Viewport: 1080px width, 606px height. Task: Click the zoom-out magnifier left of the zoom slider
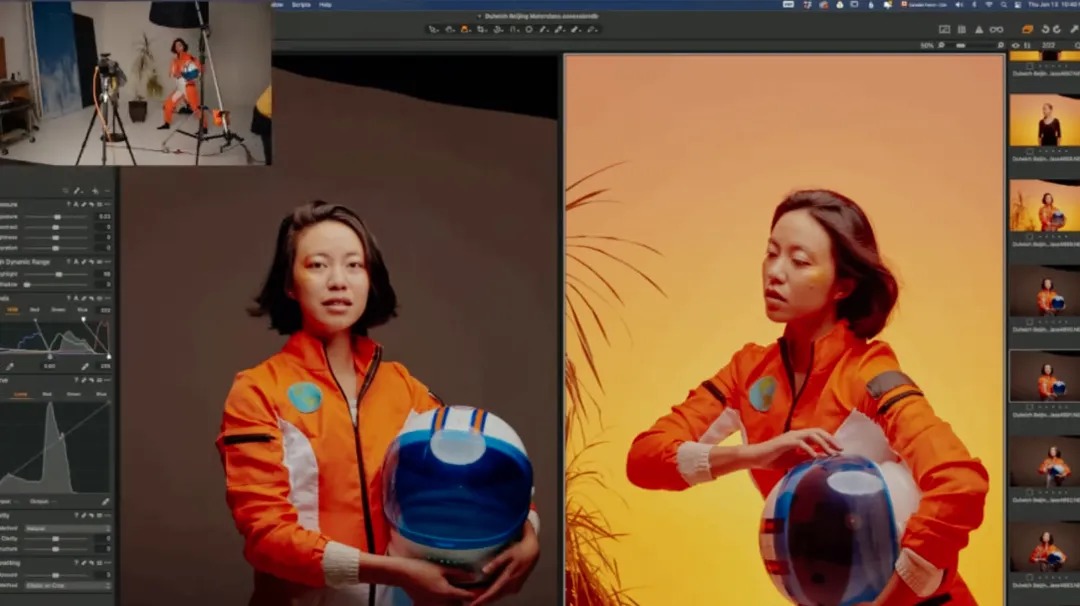942,45
